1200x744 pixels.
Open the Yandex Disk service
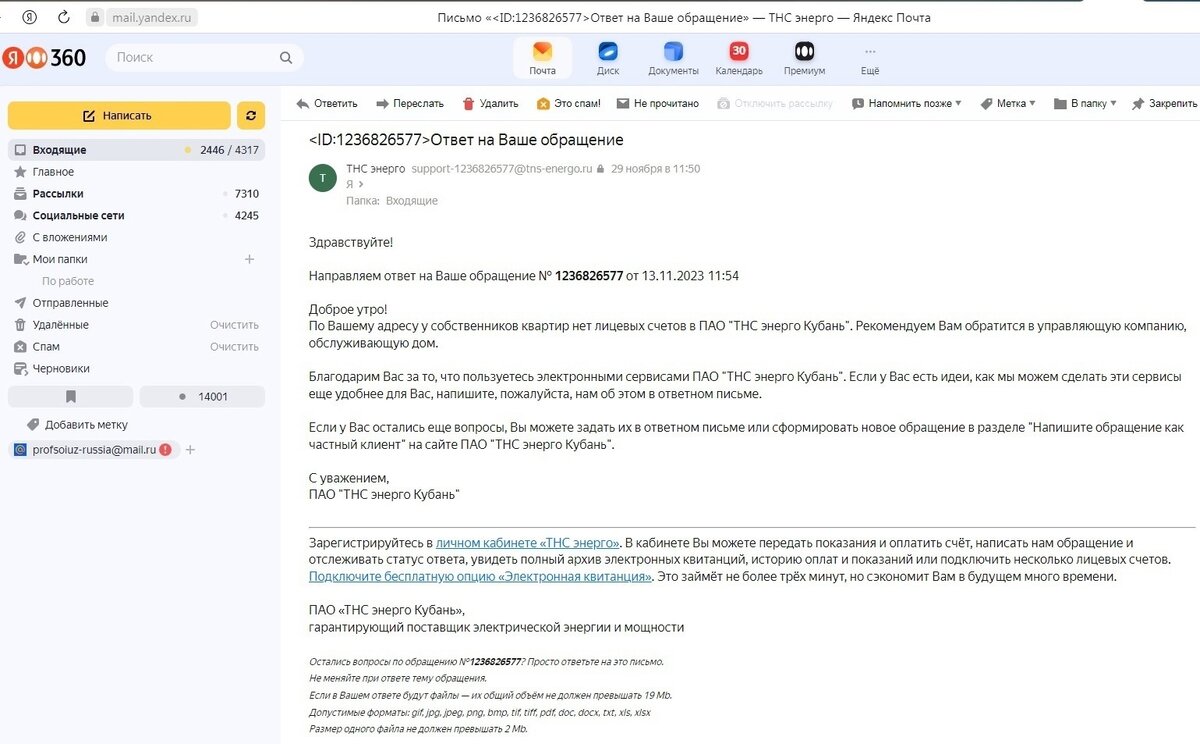[608, 58]
